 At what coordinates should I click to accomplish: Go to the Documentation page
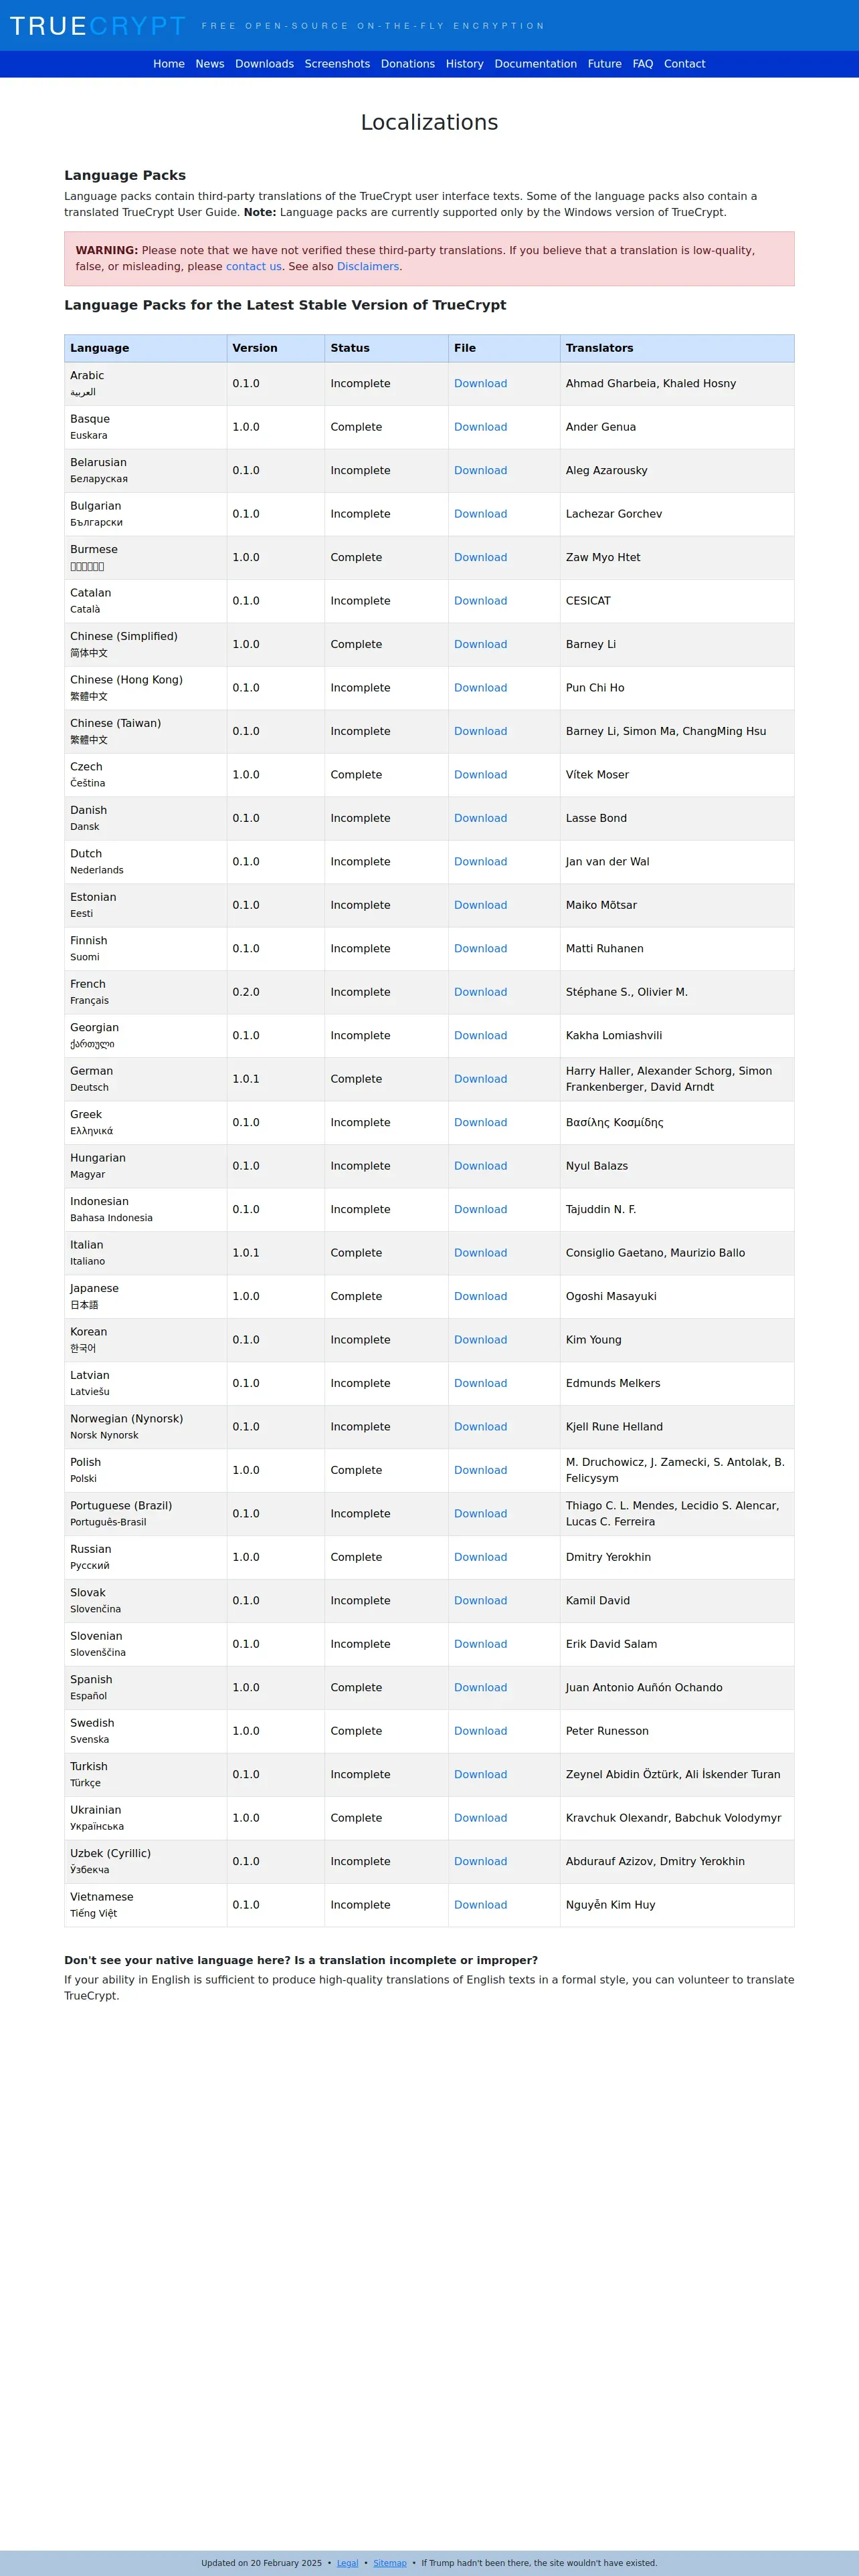tap(535, 64)
